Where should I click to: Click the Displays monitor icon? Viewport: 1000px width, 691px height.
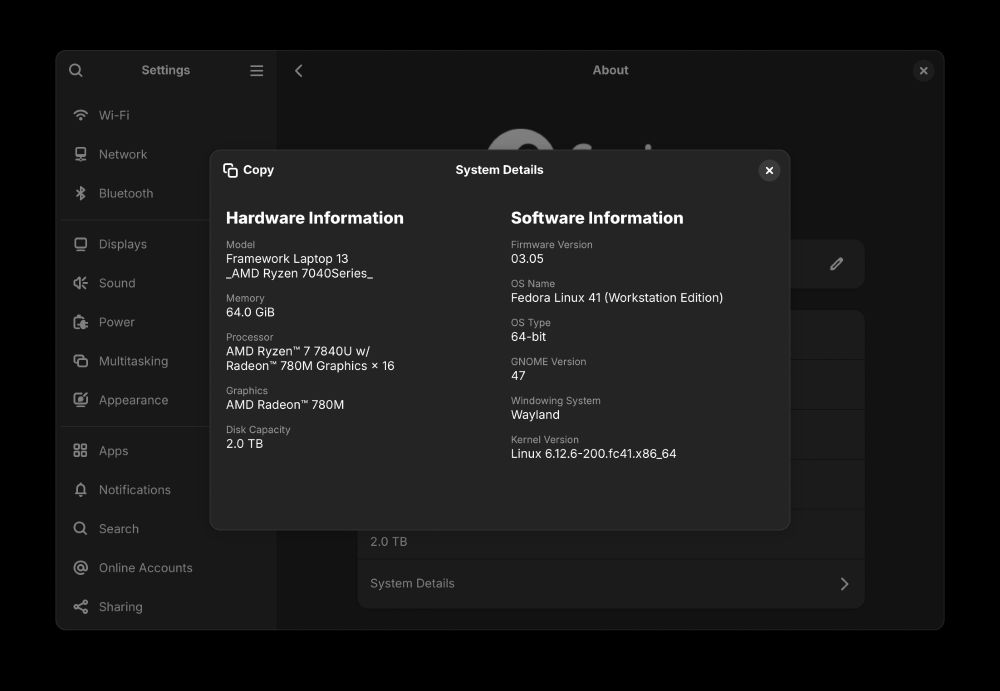[x=80, y=244]
